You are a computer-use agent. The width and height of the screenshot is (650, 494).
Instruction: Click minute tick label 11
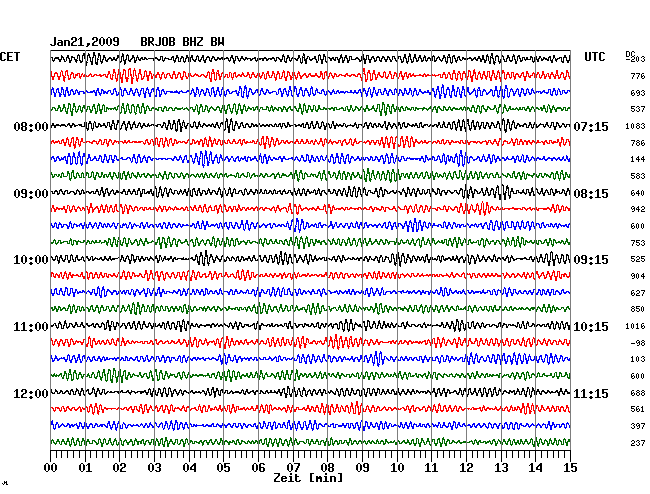432,468
